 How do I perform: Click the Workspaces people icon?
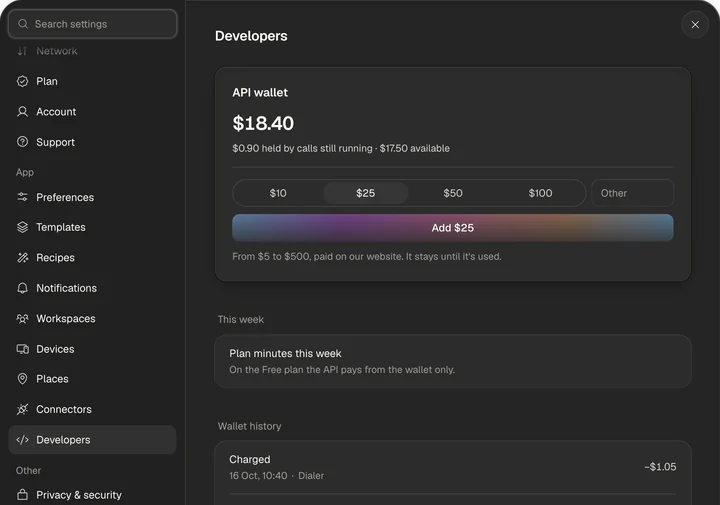(x=22, y=319)
